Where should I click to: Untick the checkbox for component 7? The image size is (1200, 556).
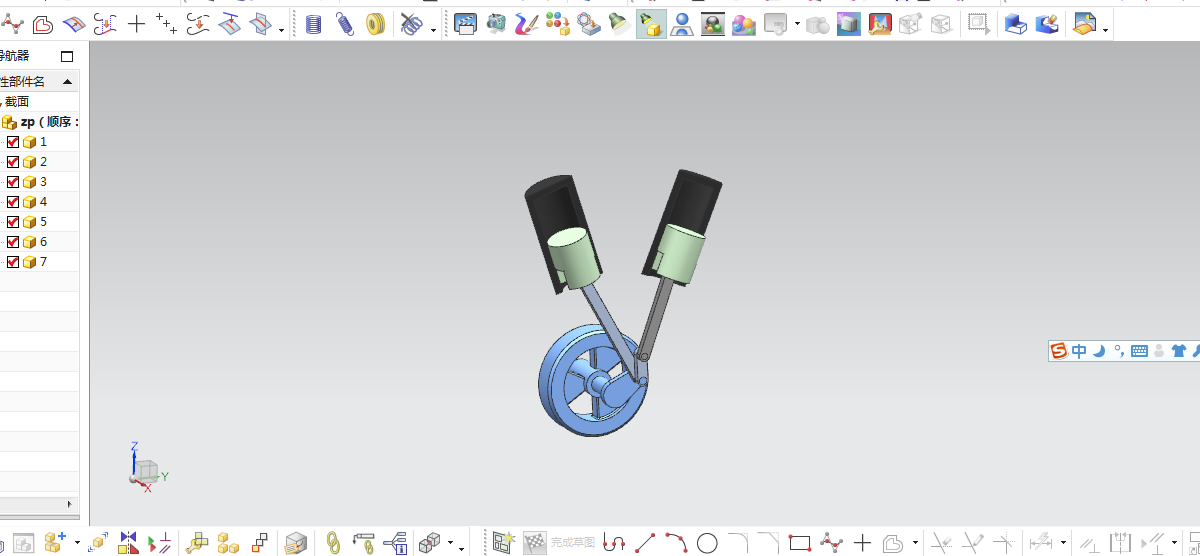(x=13, y=262)
